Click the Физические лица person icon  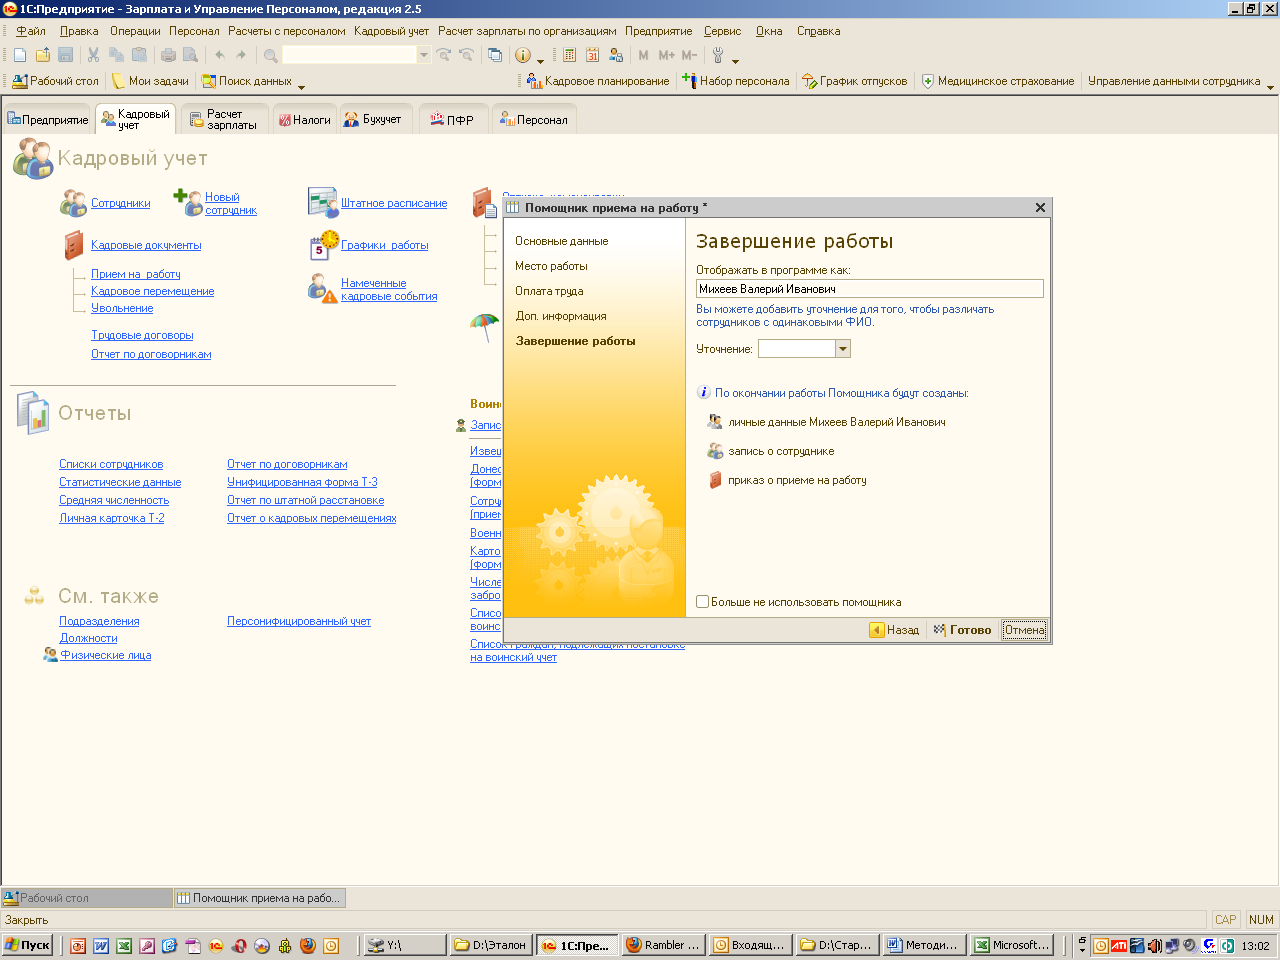(50, 655)
